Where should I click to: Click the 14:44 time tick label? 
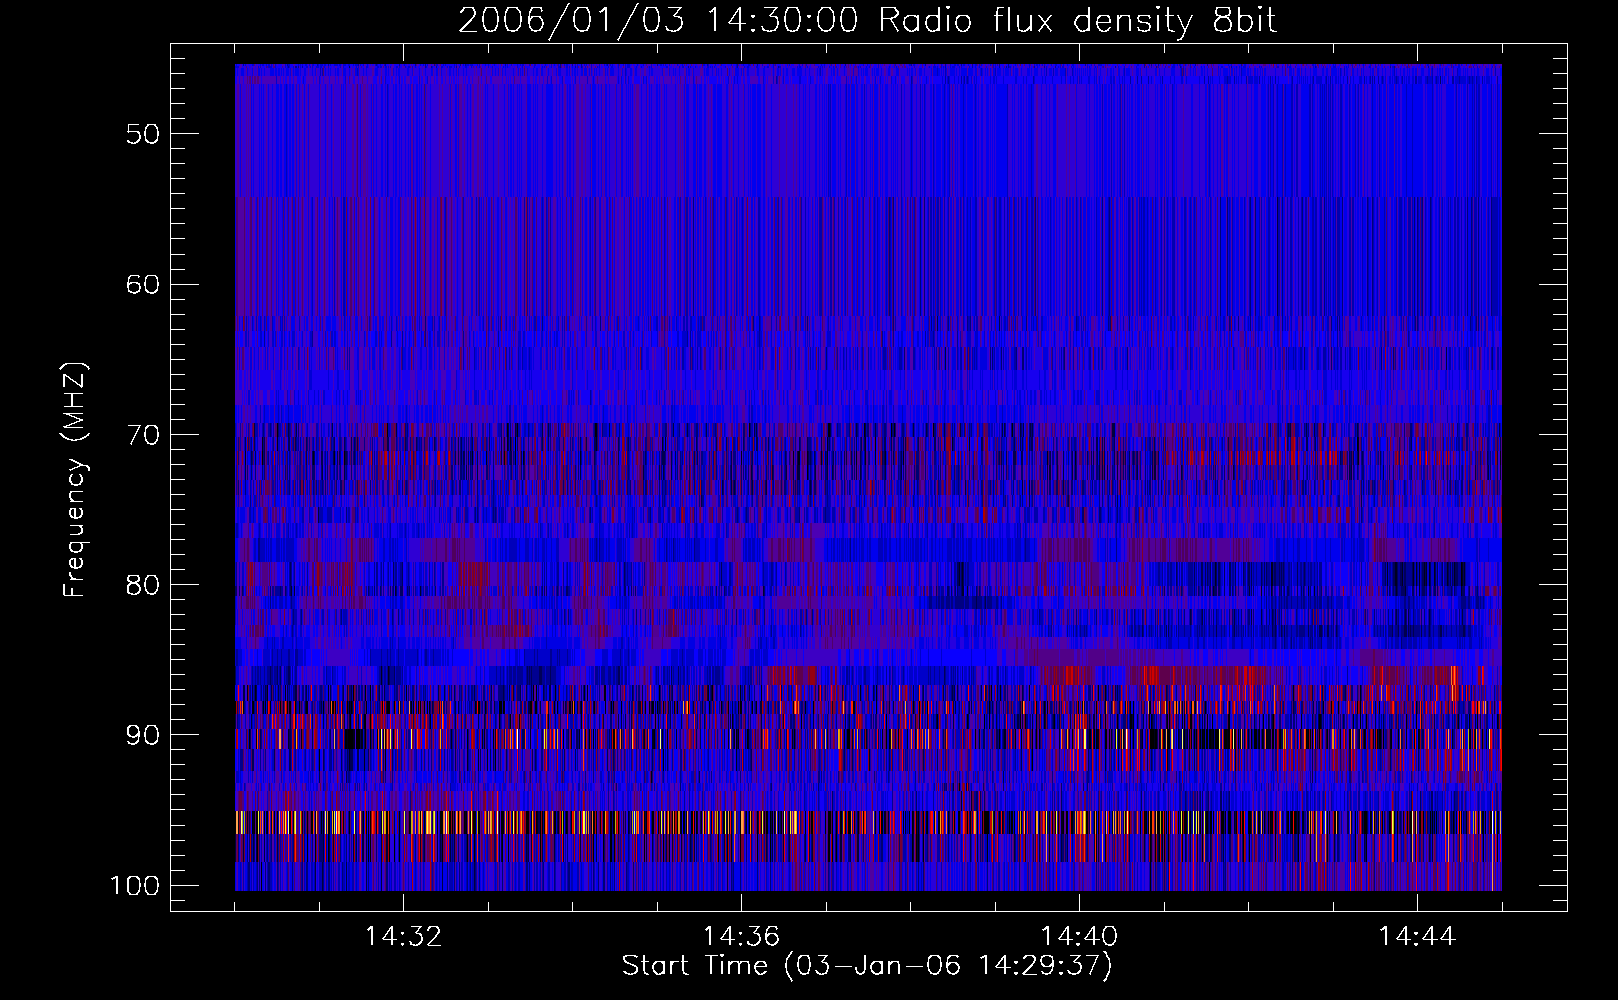(x=1417, y=937)
